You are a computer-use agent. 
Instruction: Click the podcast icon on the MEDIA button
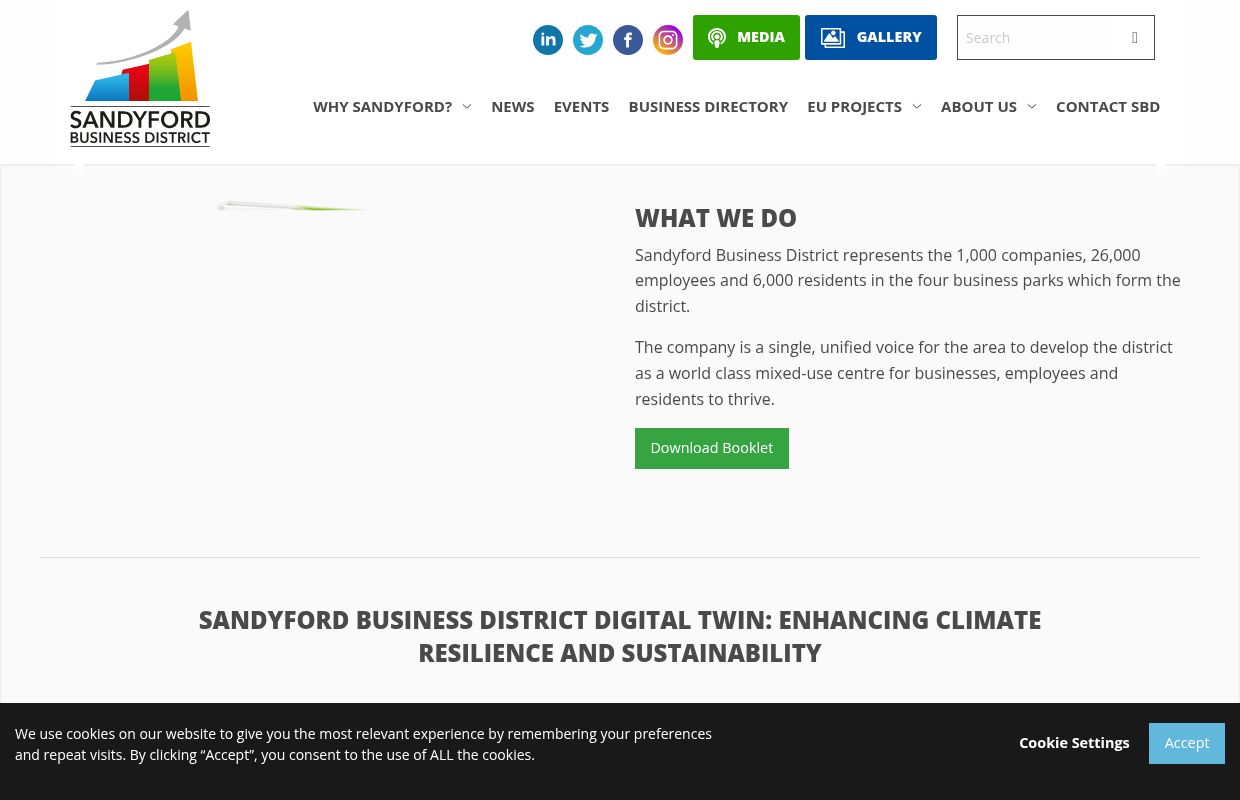tap(717, 37)
